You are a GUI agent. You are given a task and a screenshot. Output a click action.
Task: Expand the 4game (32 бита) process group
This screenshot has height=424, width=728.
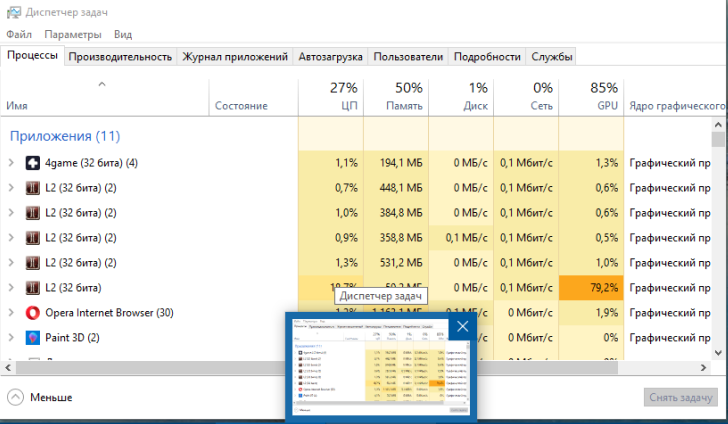[11, 163]
